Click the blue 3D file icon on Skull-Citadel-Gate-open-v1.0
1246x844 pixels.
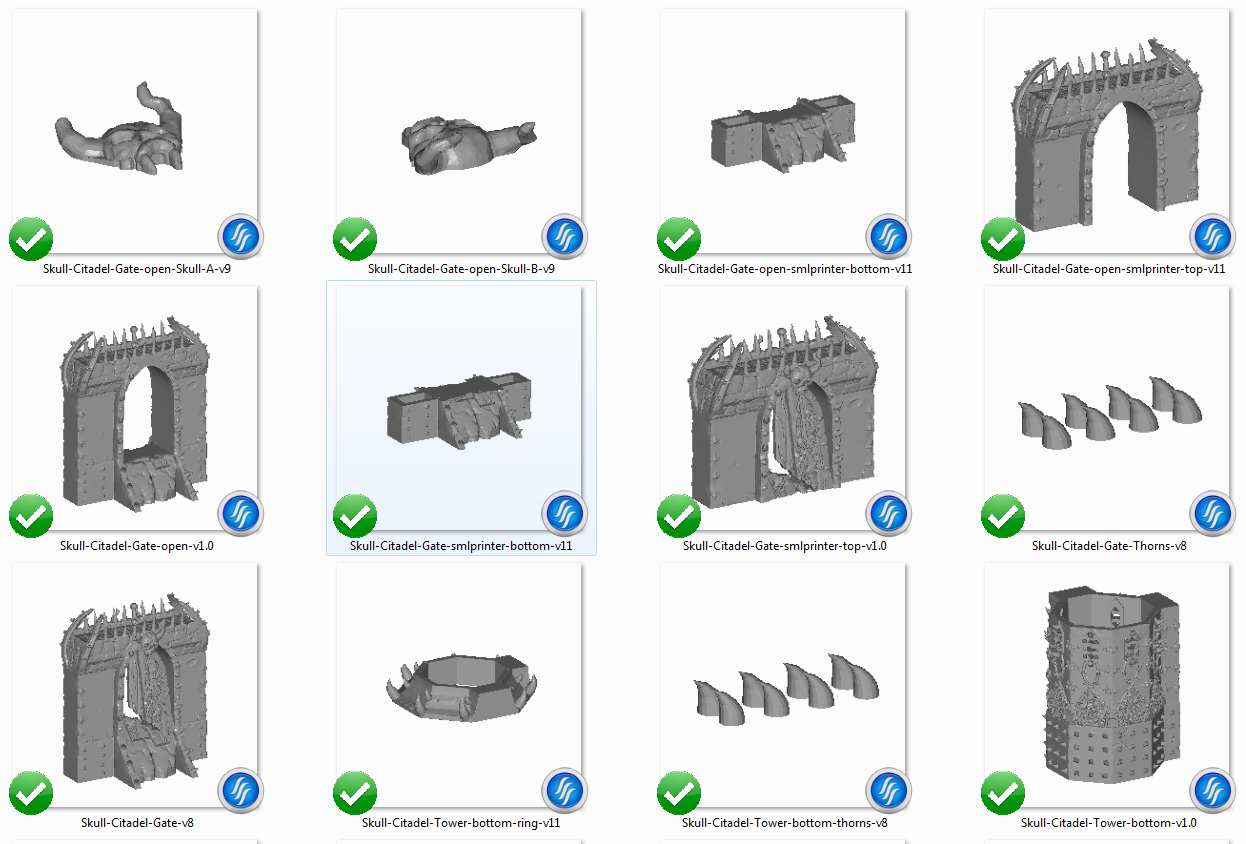240,514
